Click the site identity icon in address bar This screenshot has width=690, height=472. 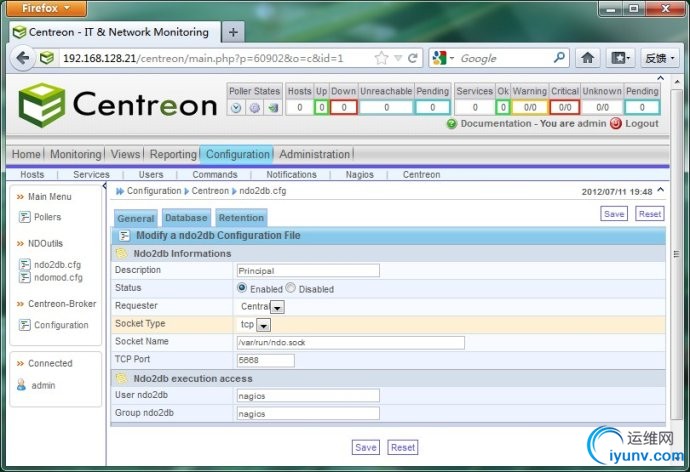click(x=47, y=58)
